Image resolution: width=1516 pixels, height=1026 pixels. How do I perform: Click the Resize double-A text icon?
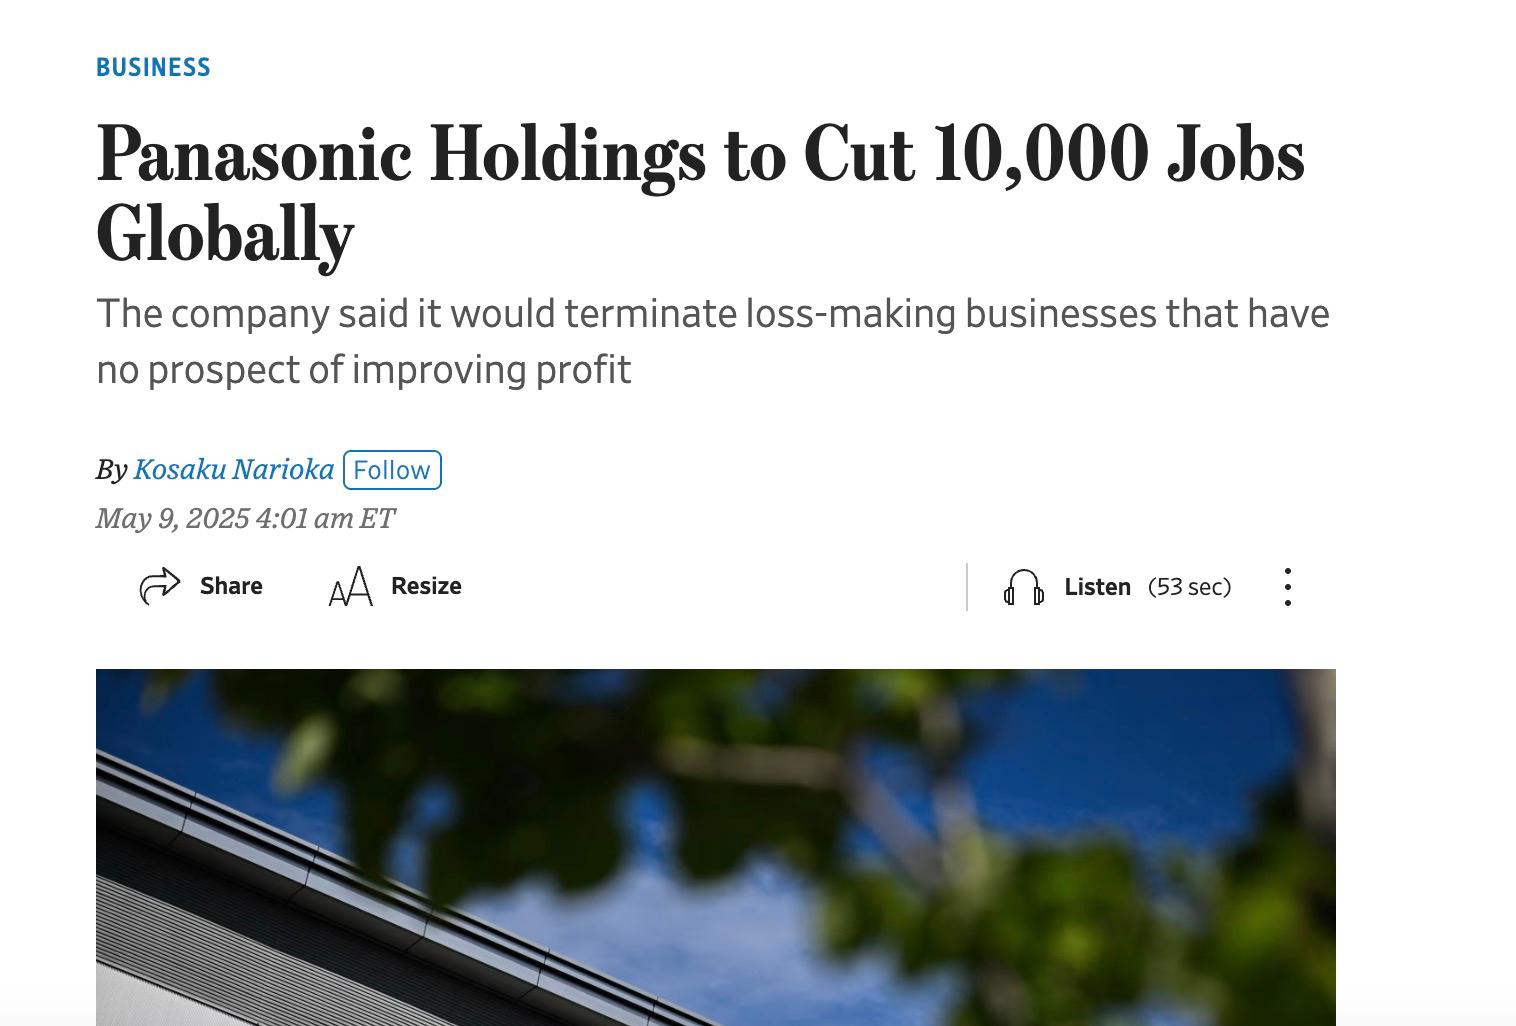pyautogui.click(x=351, y=586)
